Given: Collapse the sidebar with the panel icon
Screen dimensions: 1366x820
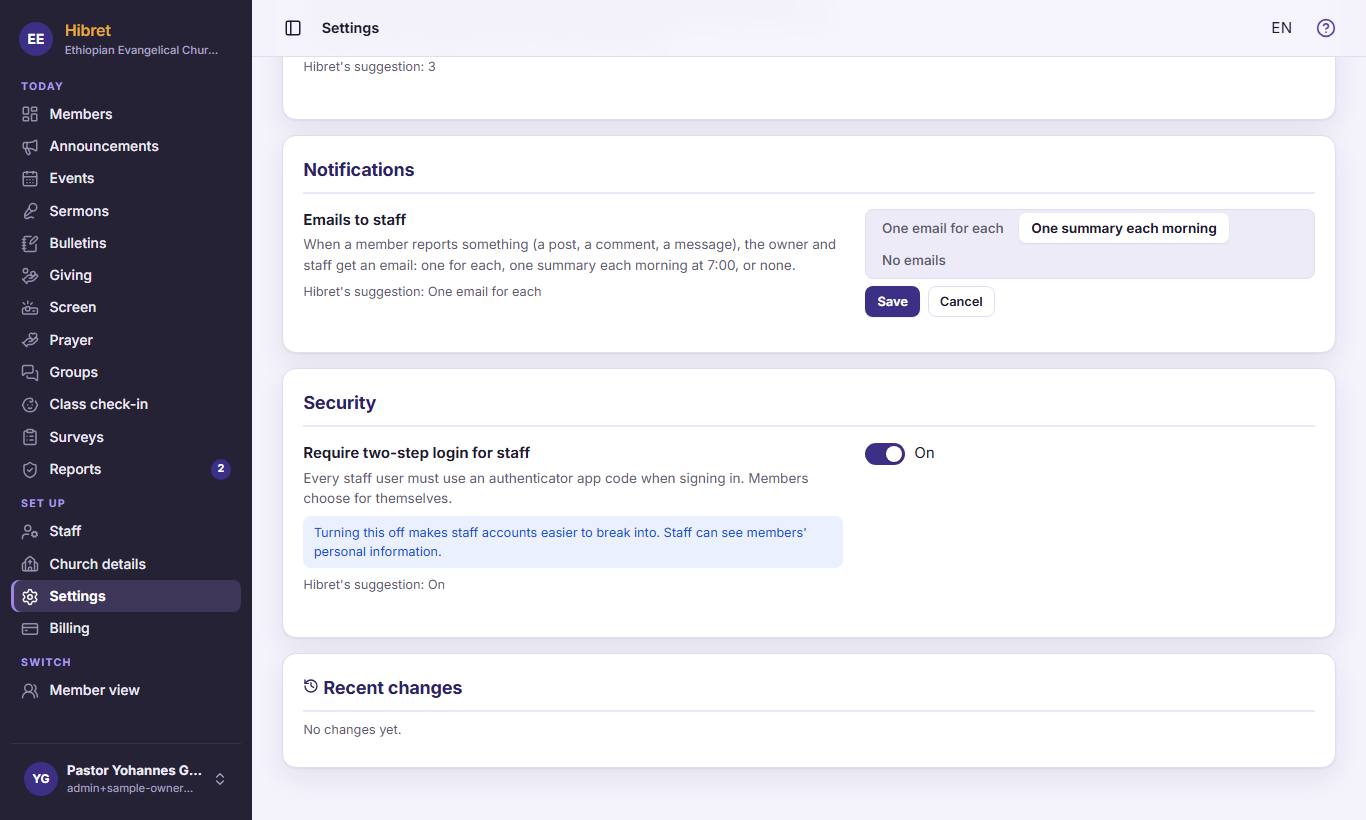Looking at the screenshot, I should pyautogui.click(x=293, y=28).
